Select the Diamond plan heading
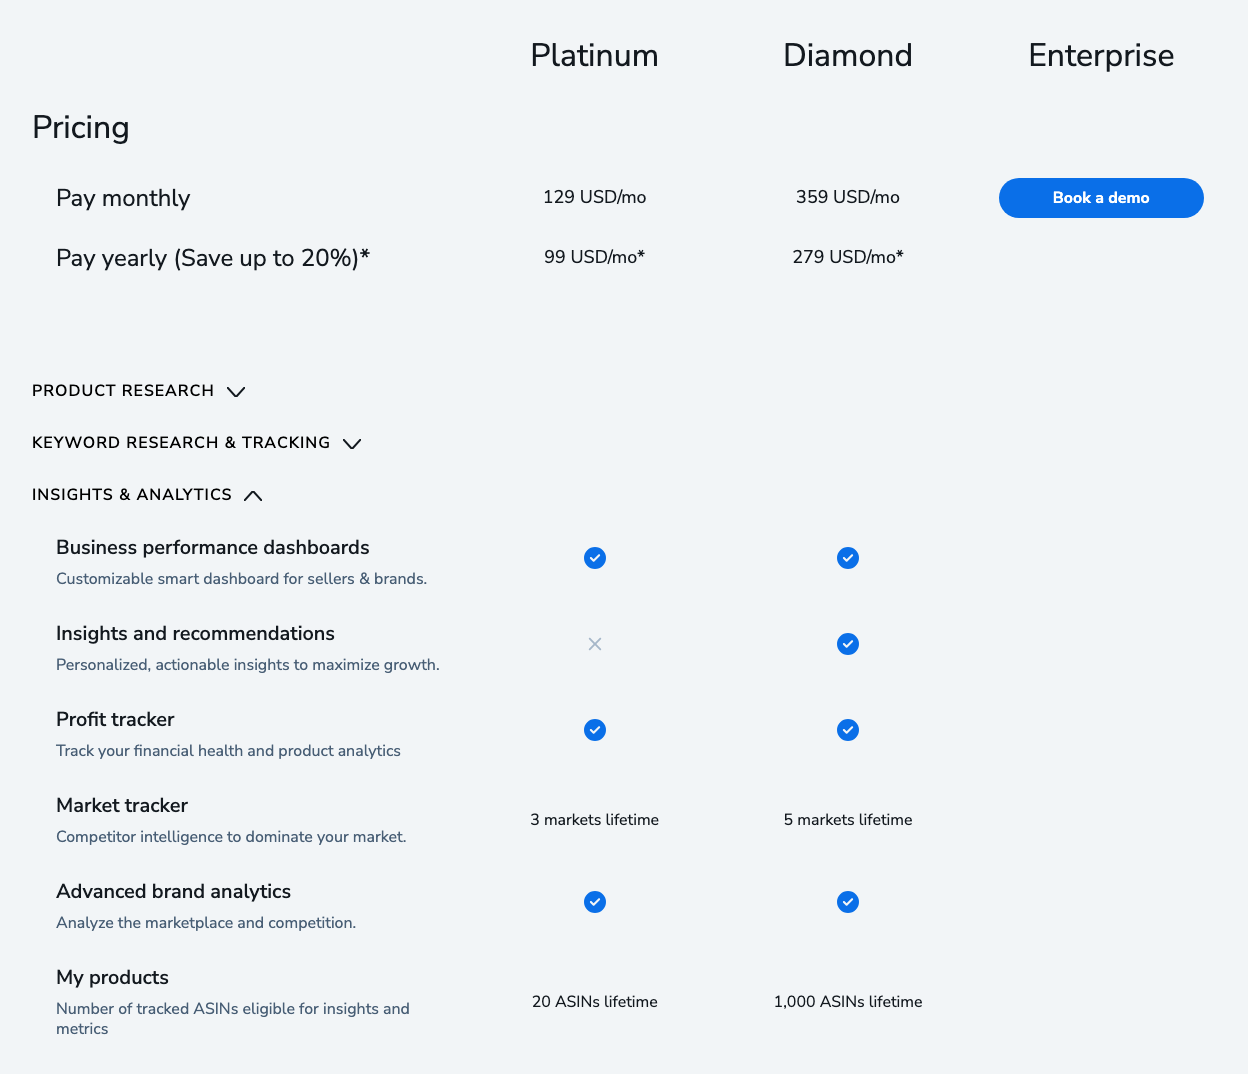The width and height of the screenshot is (1248, 1074). [848, 55]
